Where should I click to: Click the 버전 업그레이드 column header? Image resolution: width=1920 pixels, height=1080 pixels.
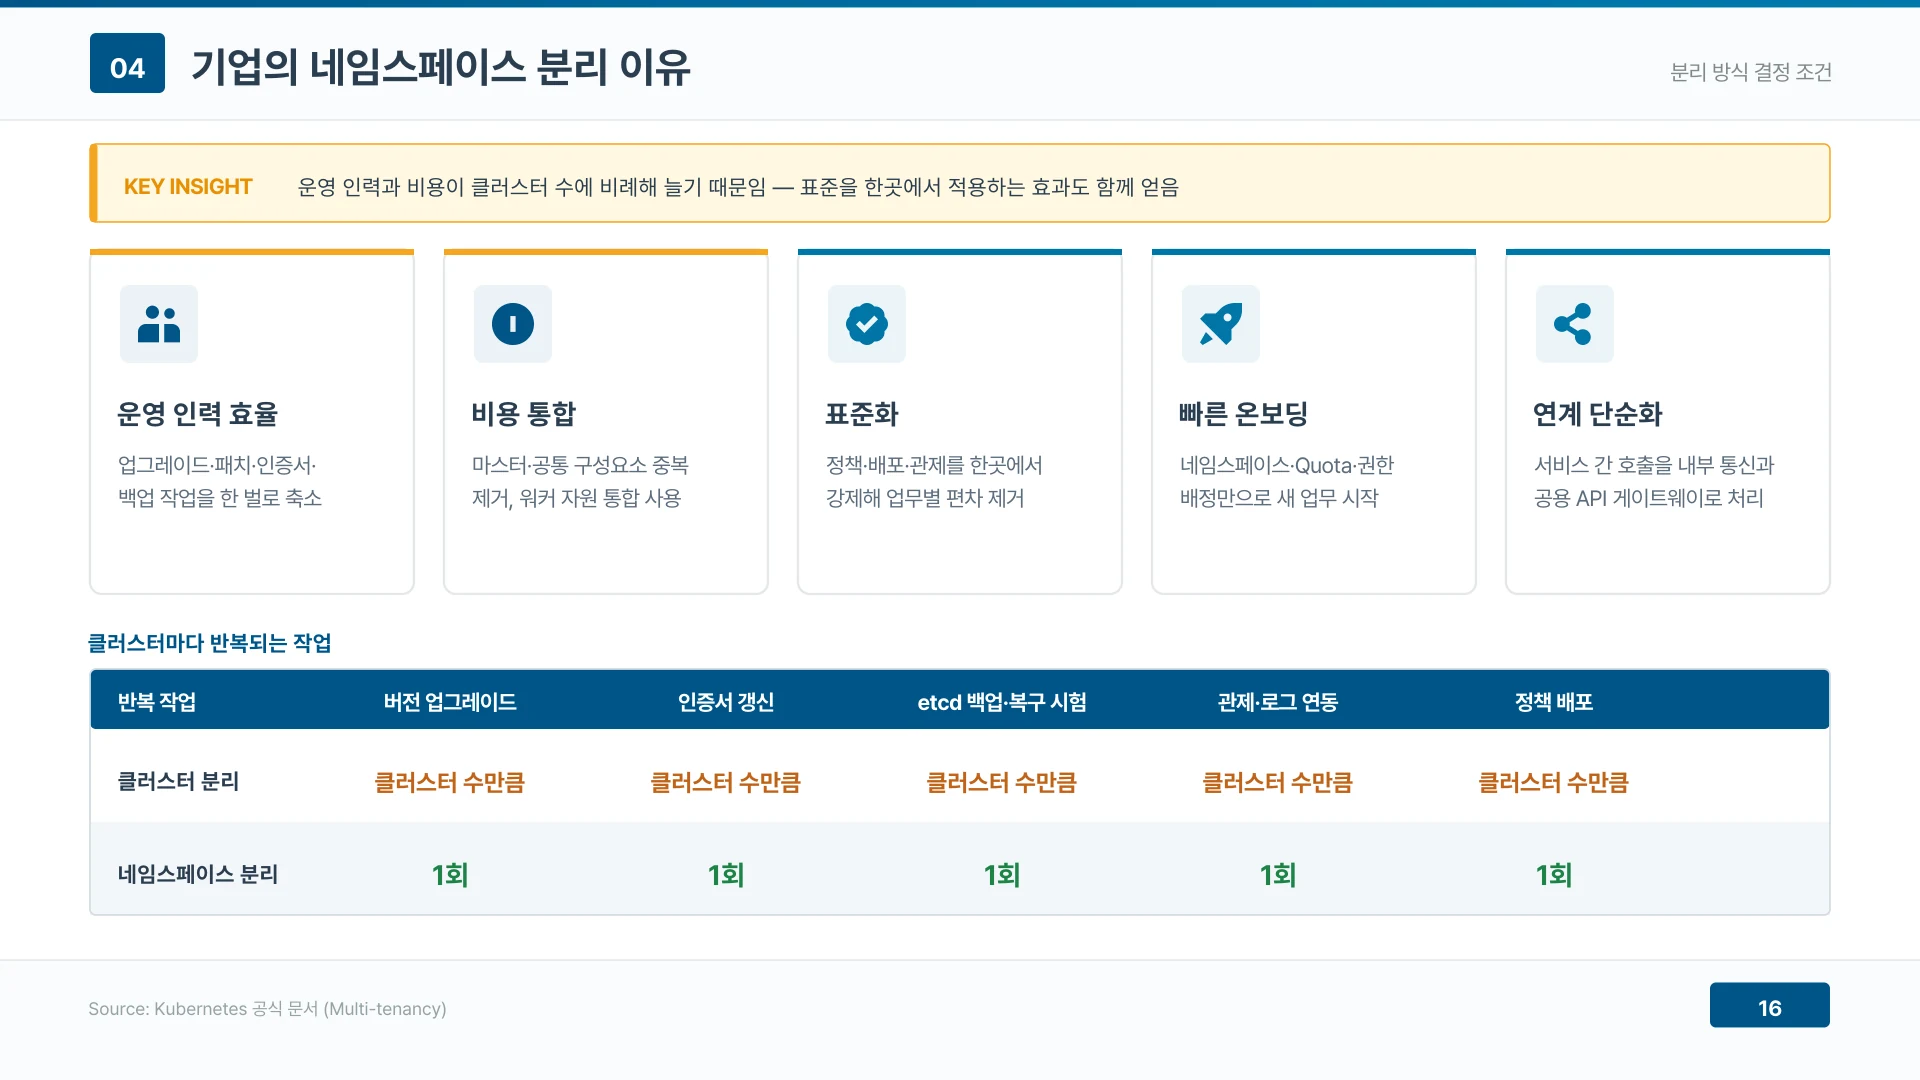click(x=450, y=702)
